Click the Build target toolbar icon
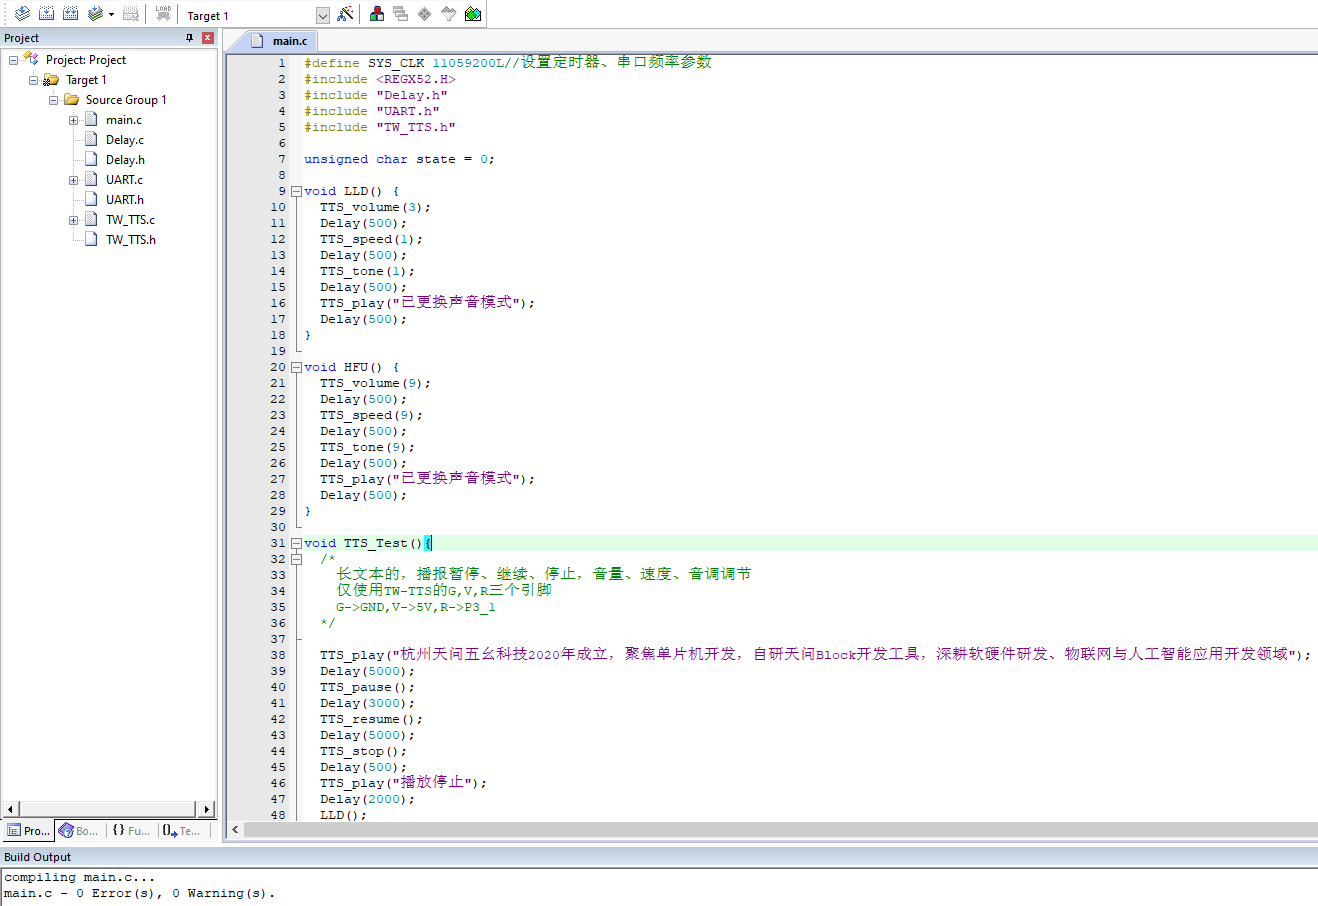This screenshot has height=906, width=1318. (x=46, y=14)
